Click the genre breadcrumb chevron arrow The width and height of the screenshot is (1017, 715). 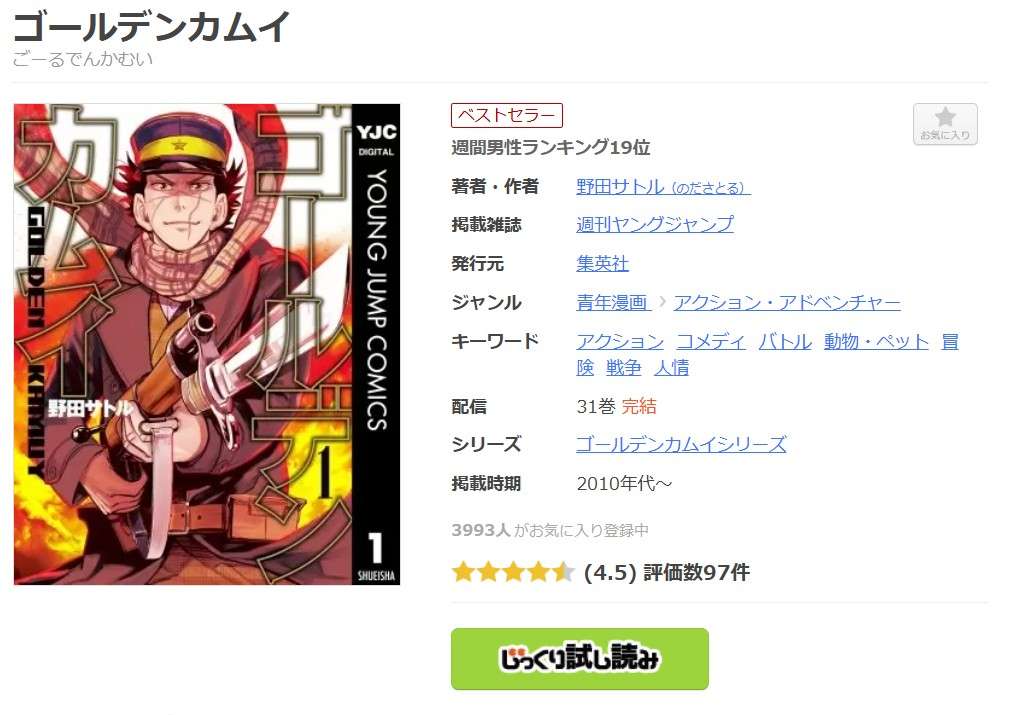click(662, 302)
